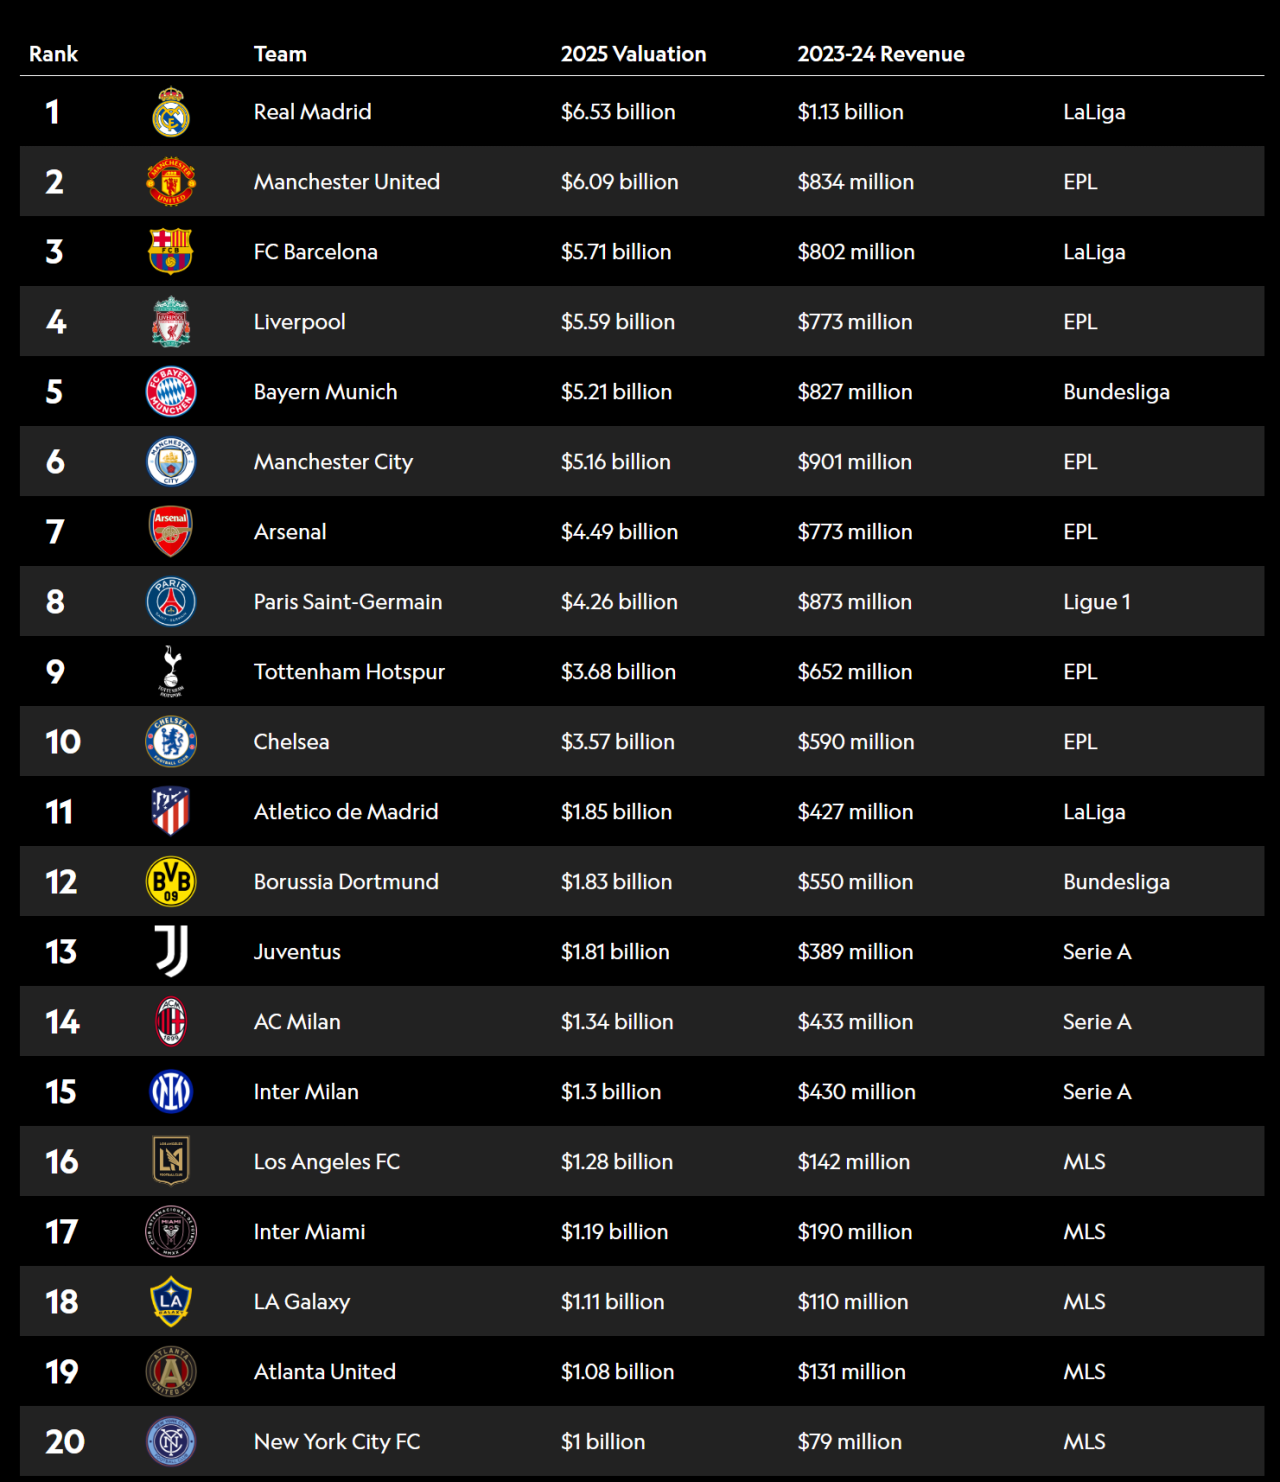Click the Borussia Dortmund BVB logo
This screenshot has width=1280, height=1482.
(x=171, y=882)
